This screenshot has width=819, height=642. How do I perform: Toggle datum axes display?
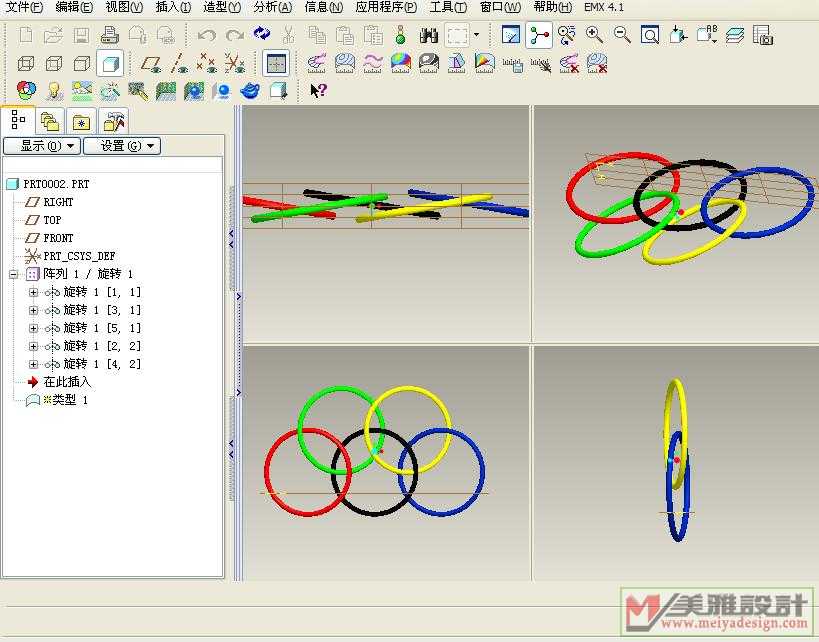[x=179, y=63]
